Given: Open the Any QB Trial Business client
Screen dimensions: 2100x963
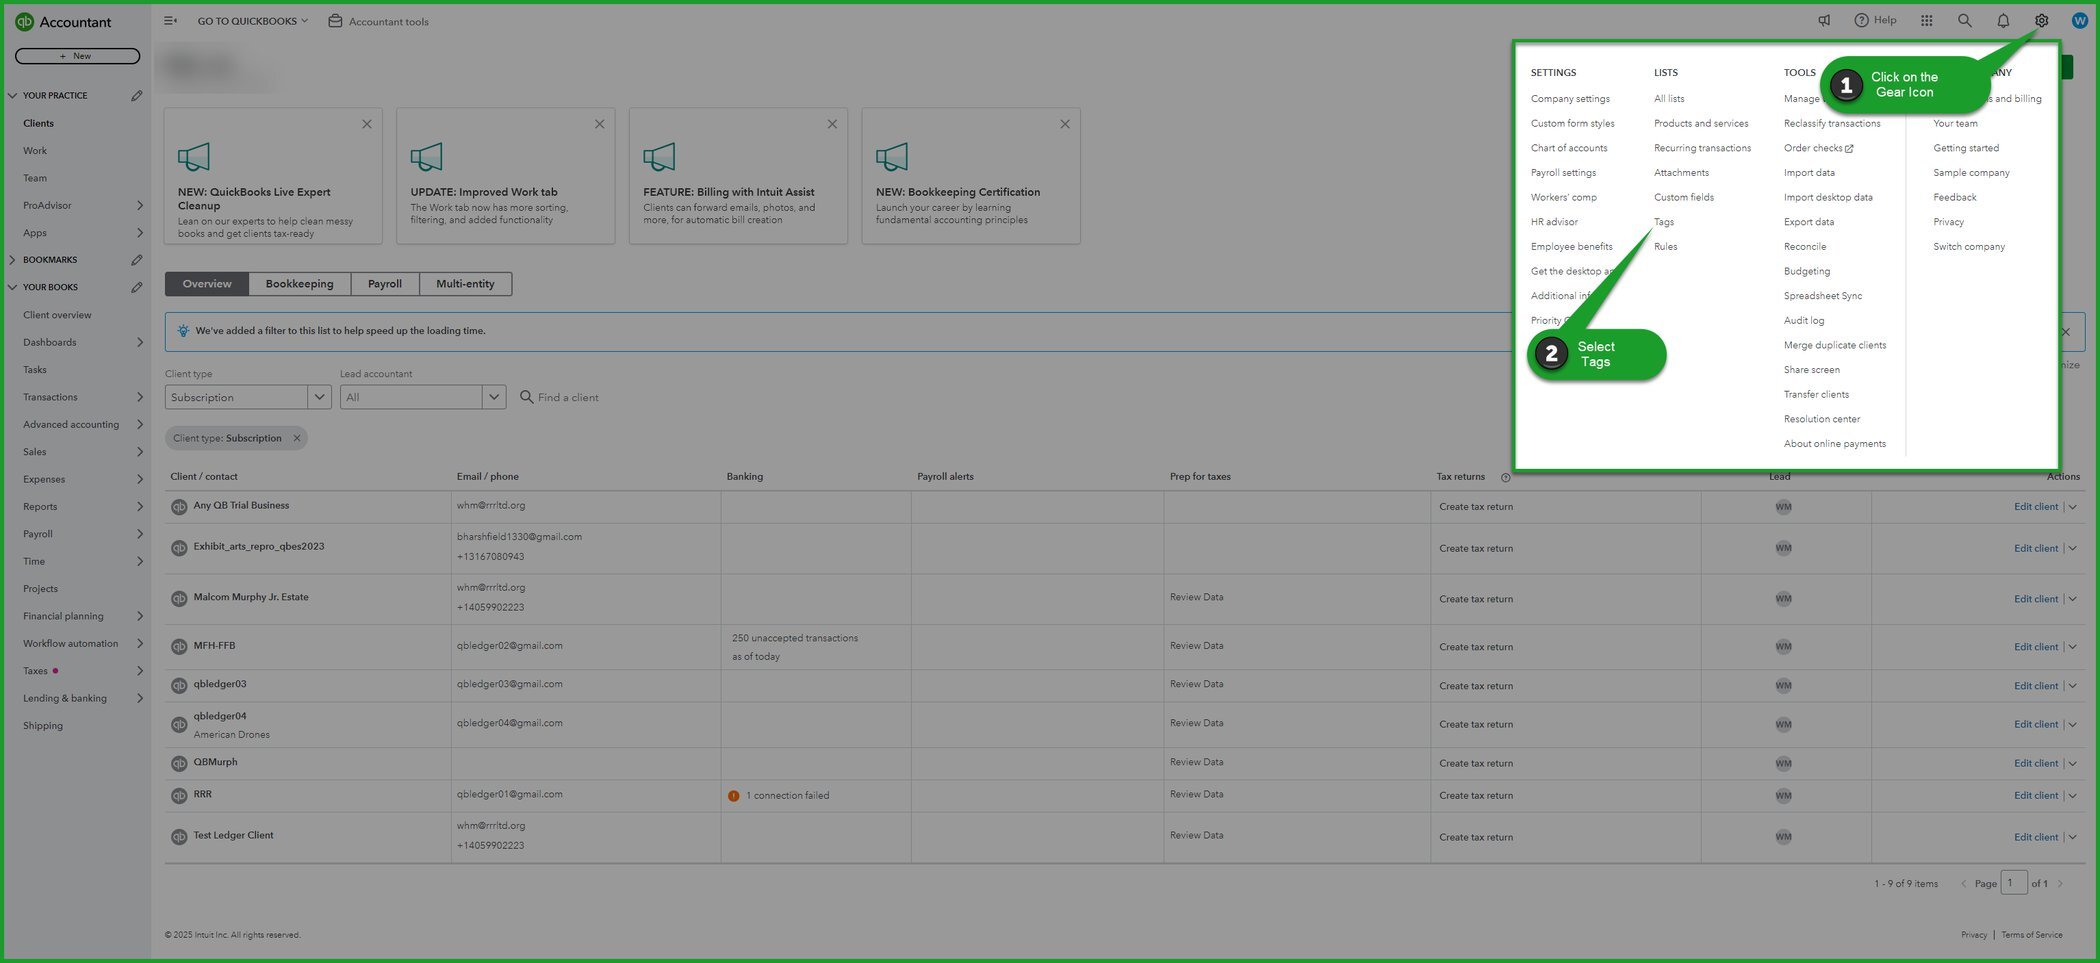Looking at the screenshot, I should click(x=241, y=506).
